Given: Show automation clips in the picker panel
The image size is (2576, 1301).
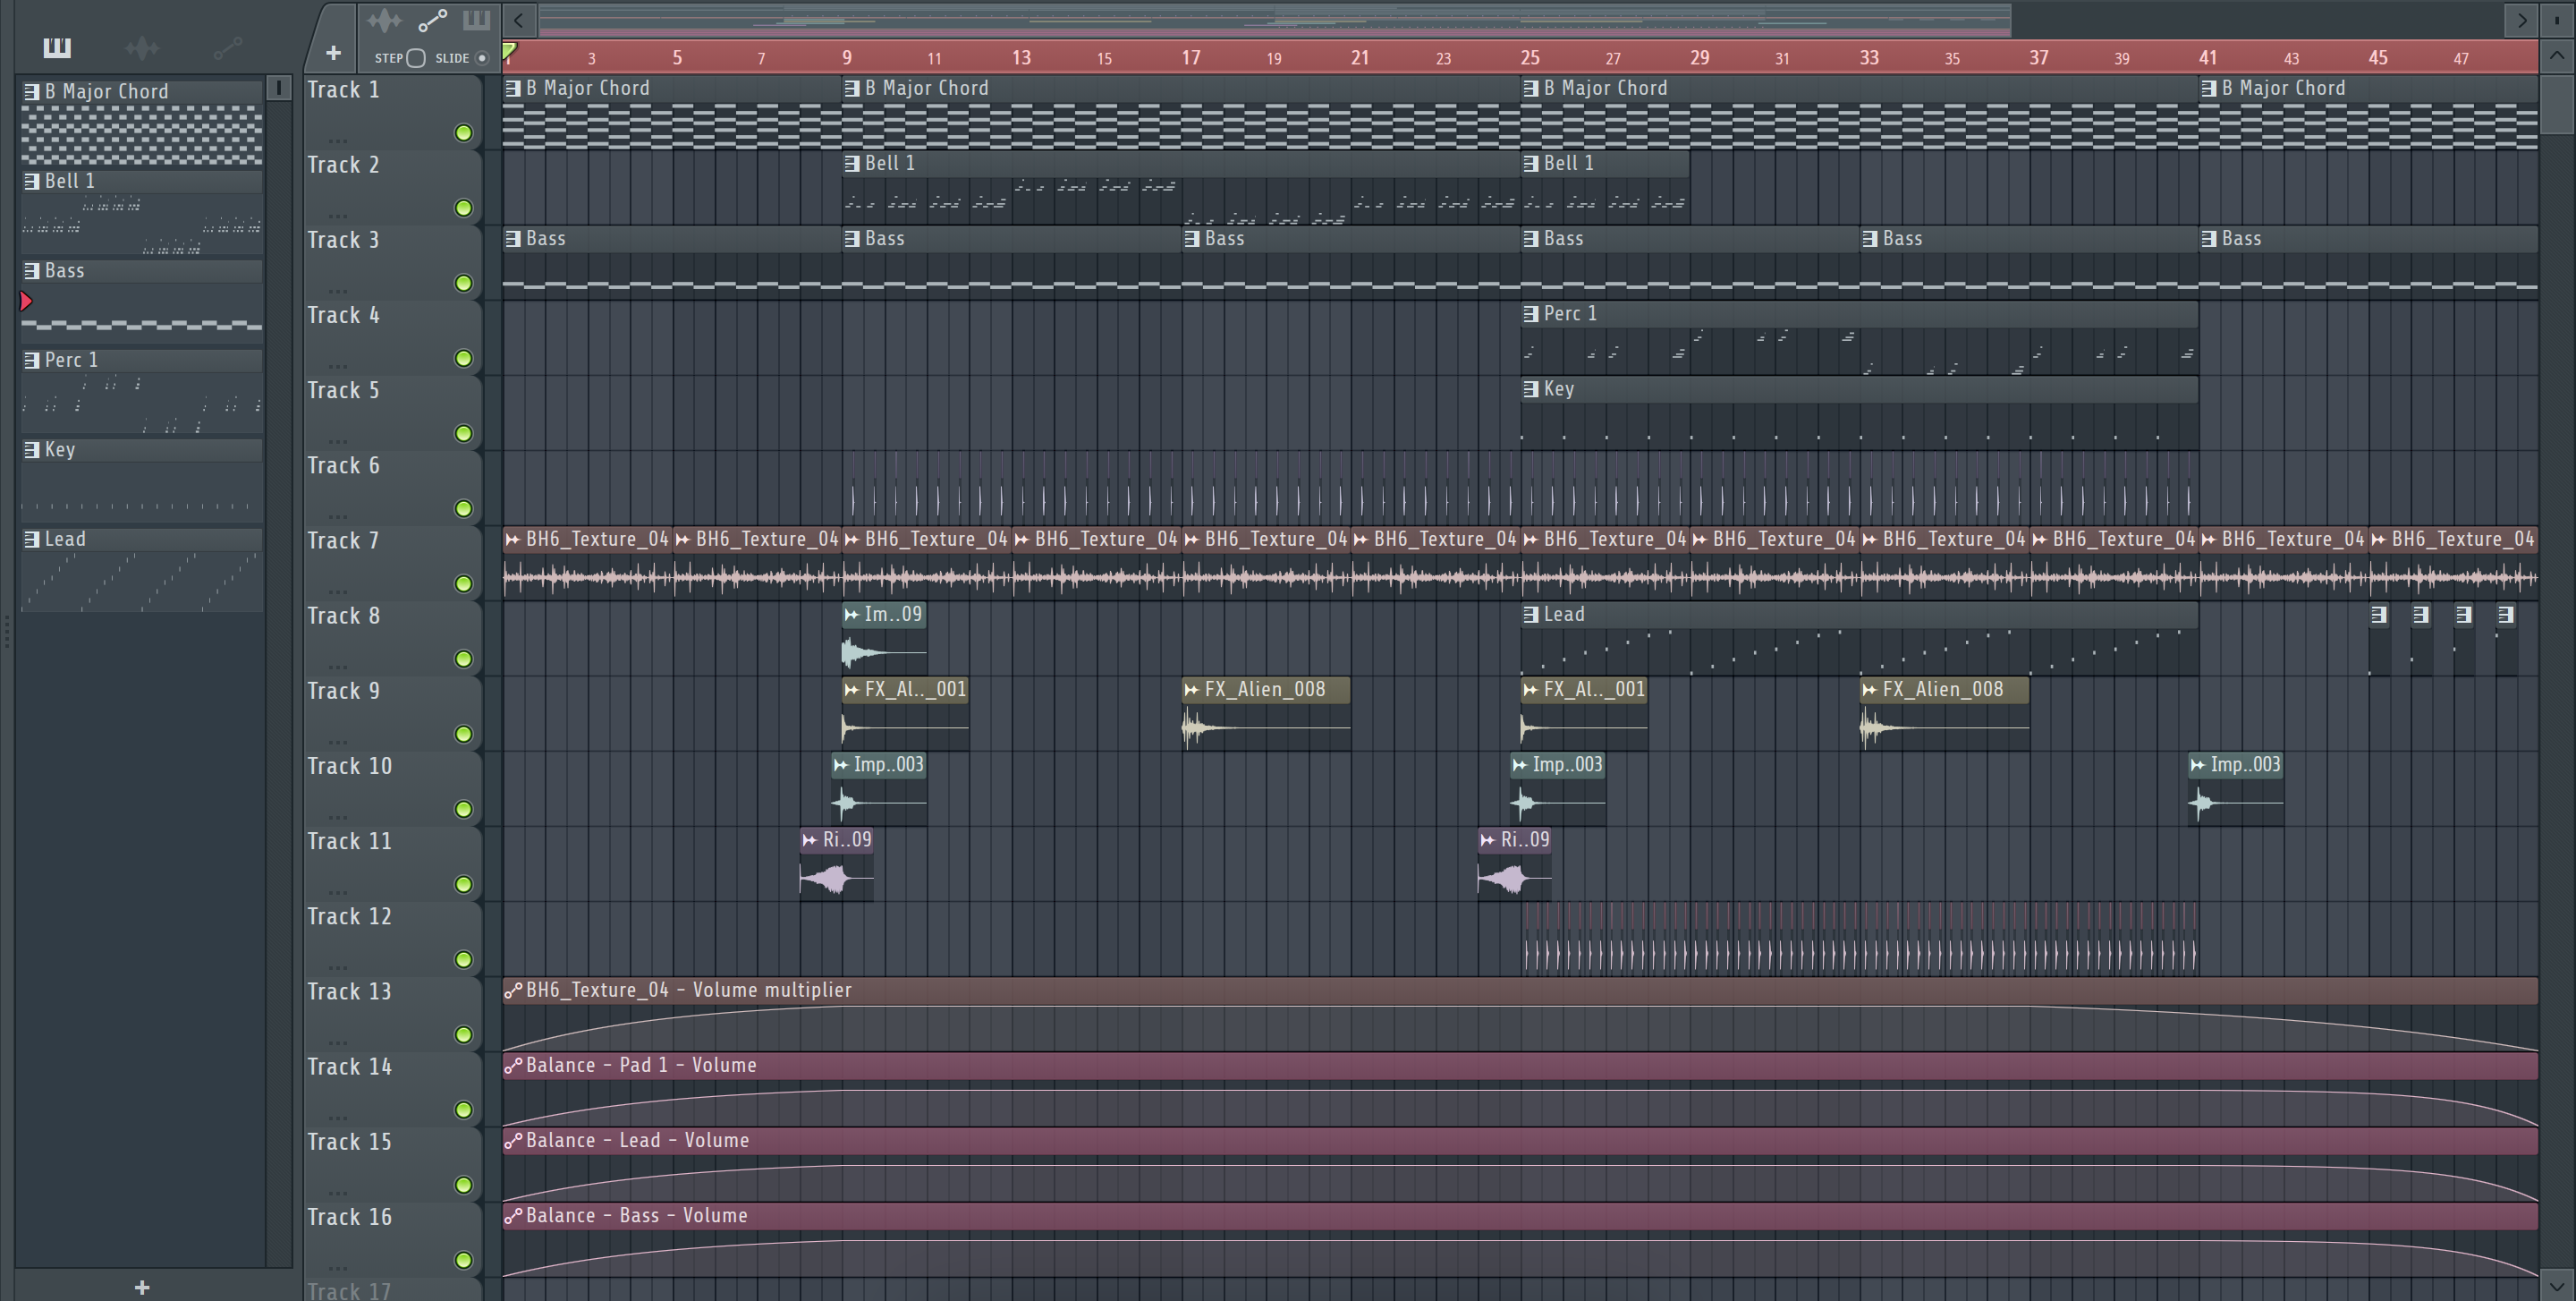Looking at the screenshot, I should tap(228, 47).
